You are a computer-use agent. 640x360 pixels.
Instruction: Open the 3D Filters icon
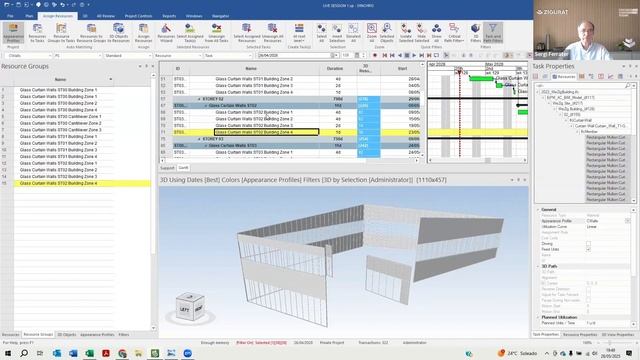(476, 33)
